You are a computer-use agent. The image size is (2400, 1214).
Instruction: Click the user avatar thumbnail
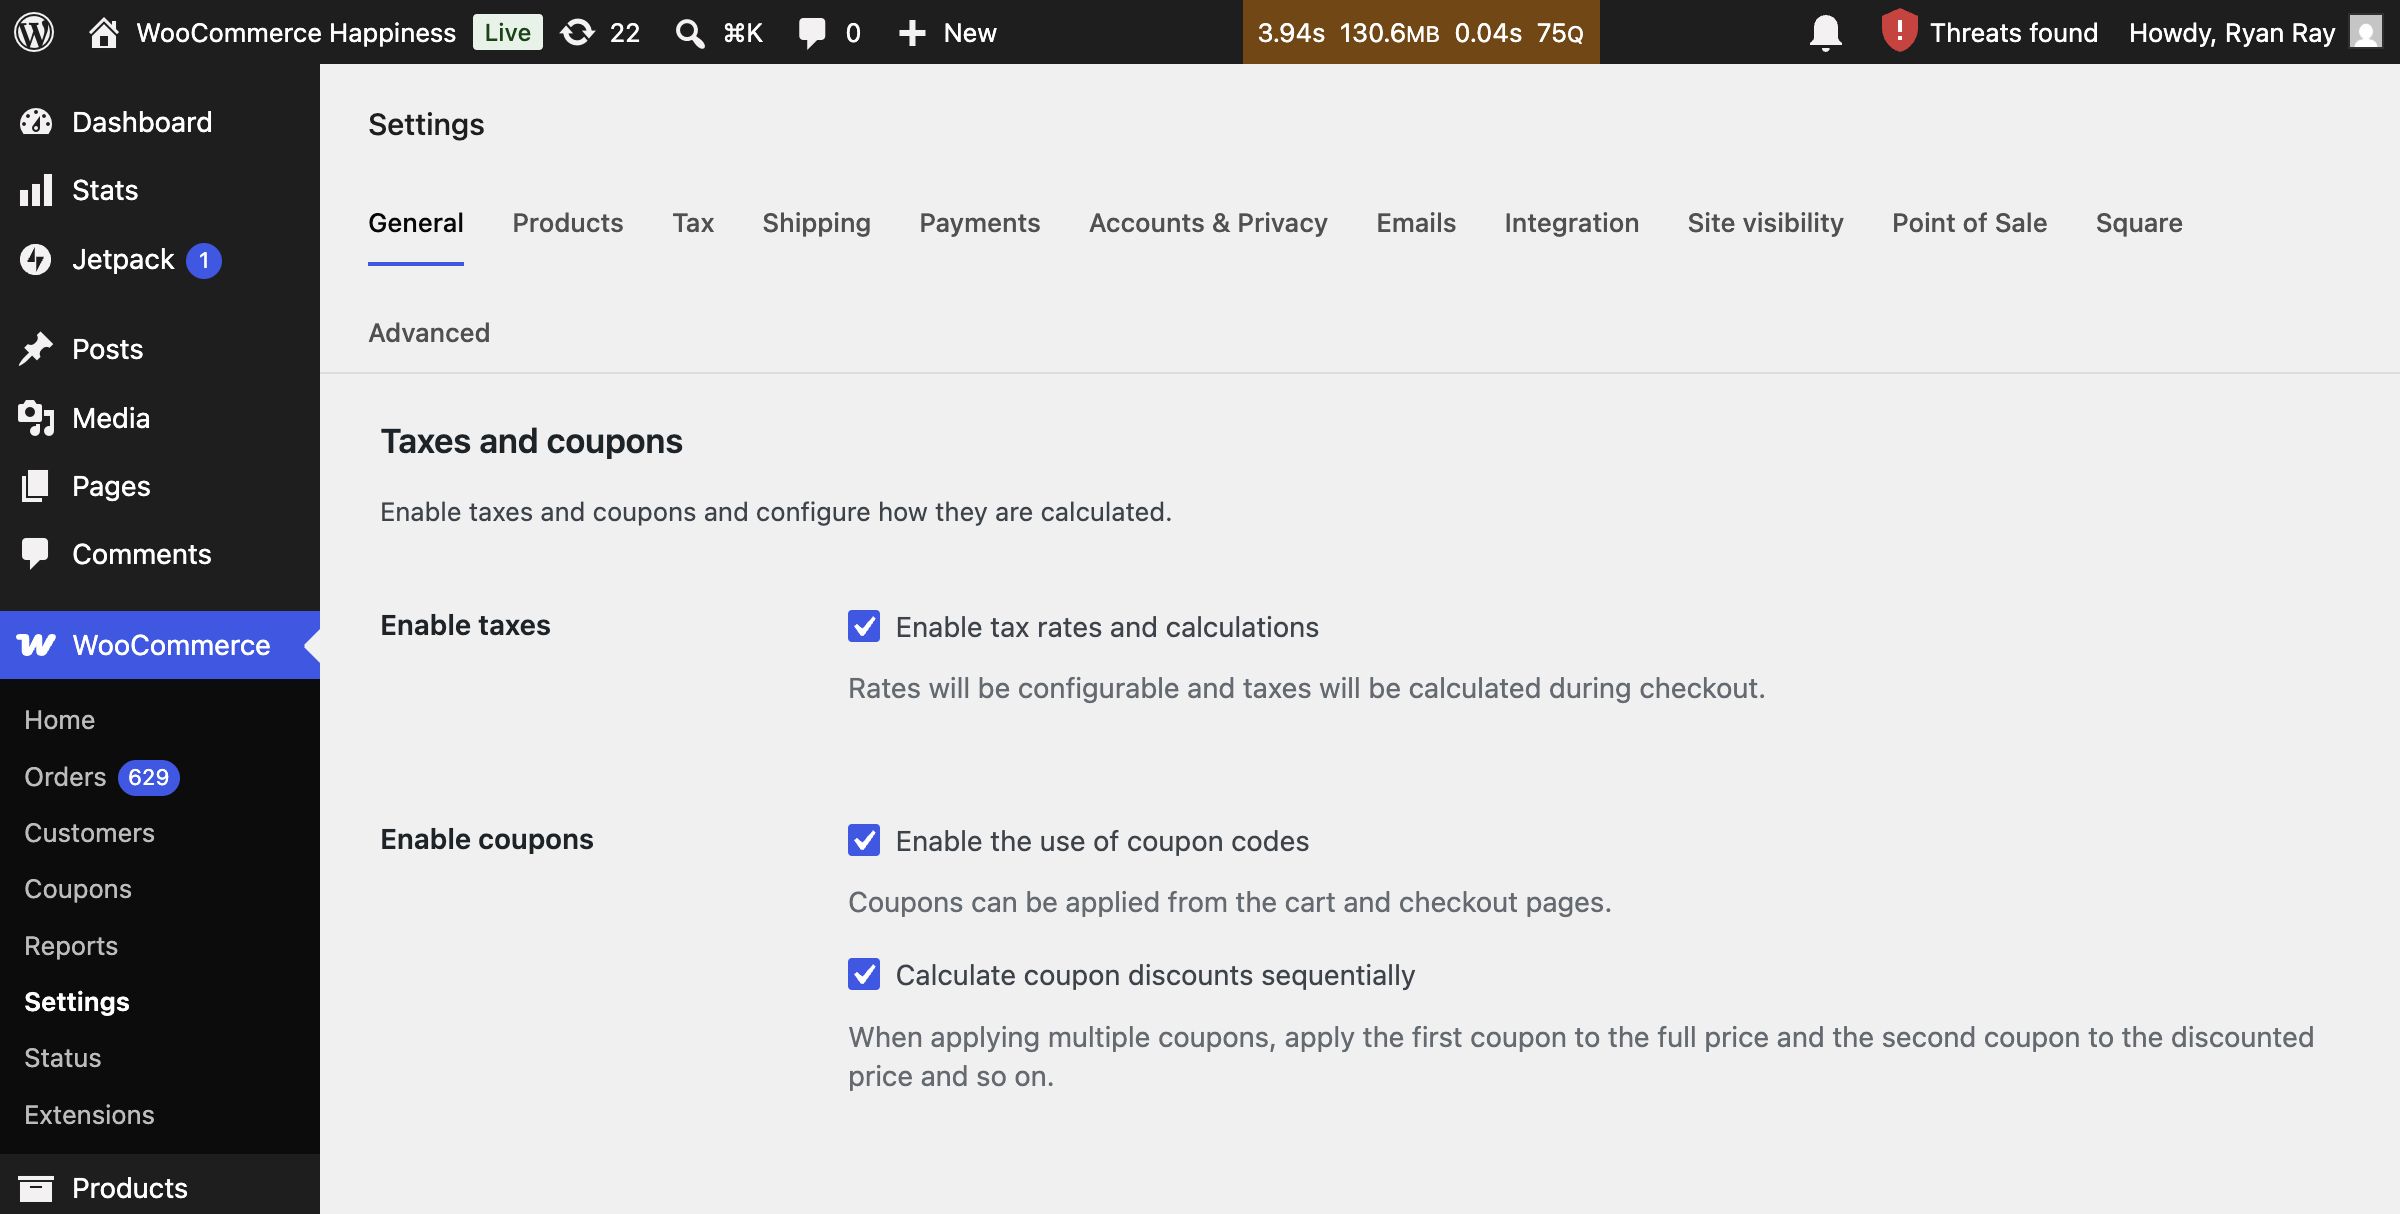pos(2366,32)
